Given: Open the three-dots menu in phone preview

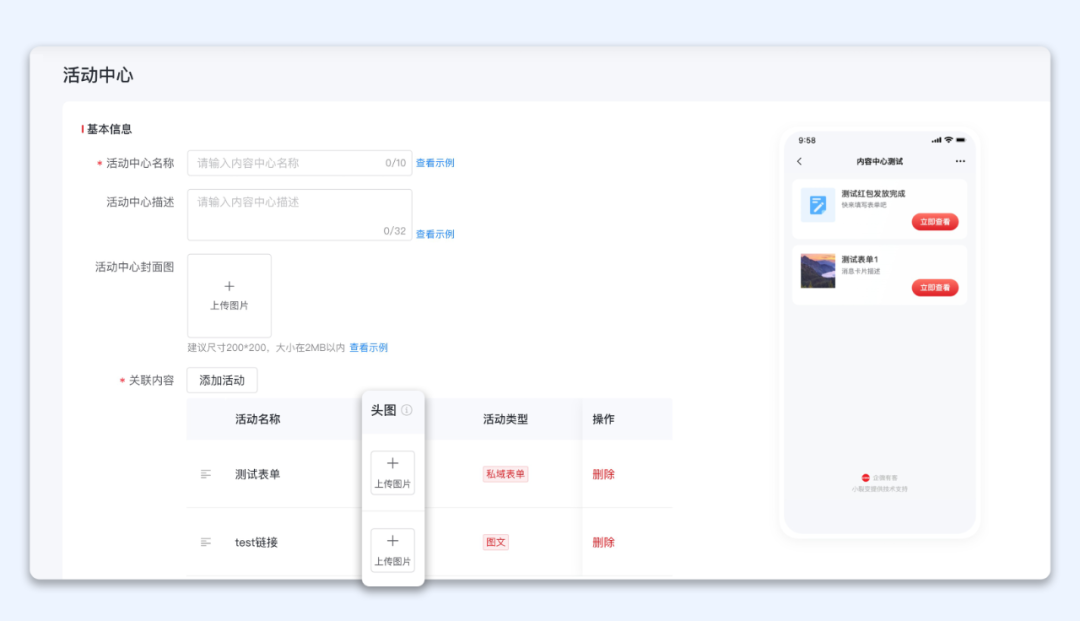Looking at the screenshot, I should [x=960, y=161].
